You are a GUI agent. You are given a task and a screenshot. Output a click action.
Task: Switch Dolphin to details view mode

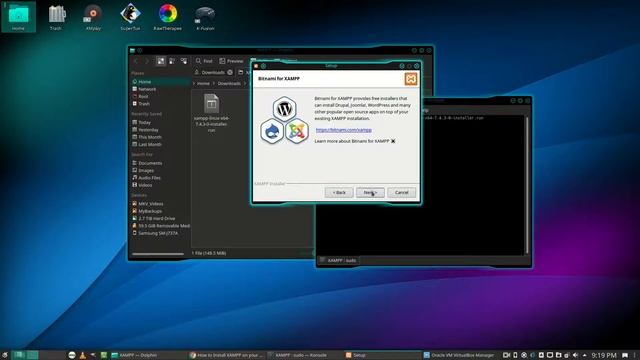(x=184, y=61)
